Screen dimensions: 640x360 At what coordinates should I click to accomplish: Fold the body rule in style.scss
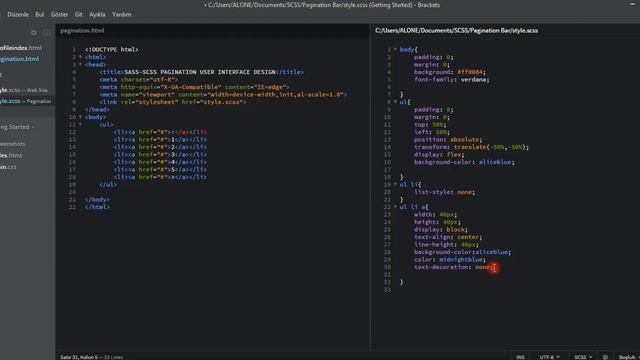tap(395, 49)
